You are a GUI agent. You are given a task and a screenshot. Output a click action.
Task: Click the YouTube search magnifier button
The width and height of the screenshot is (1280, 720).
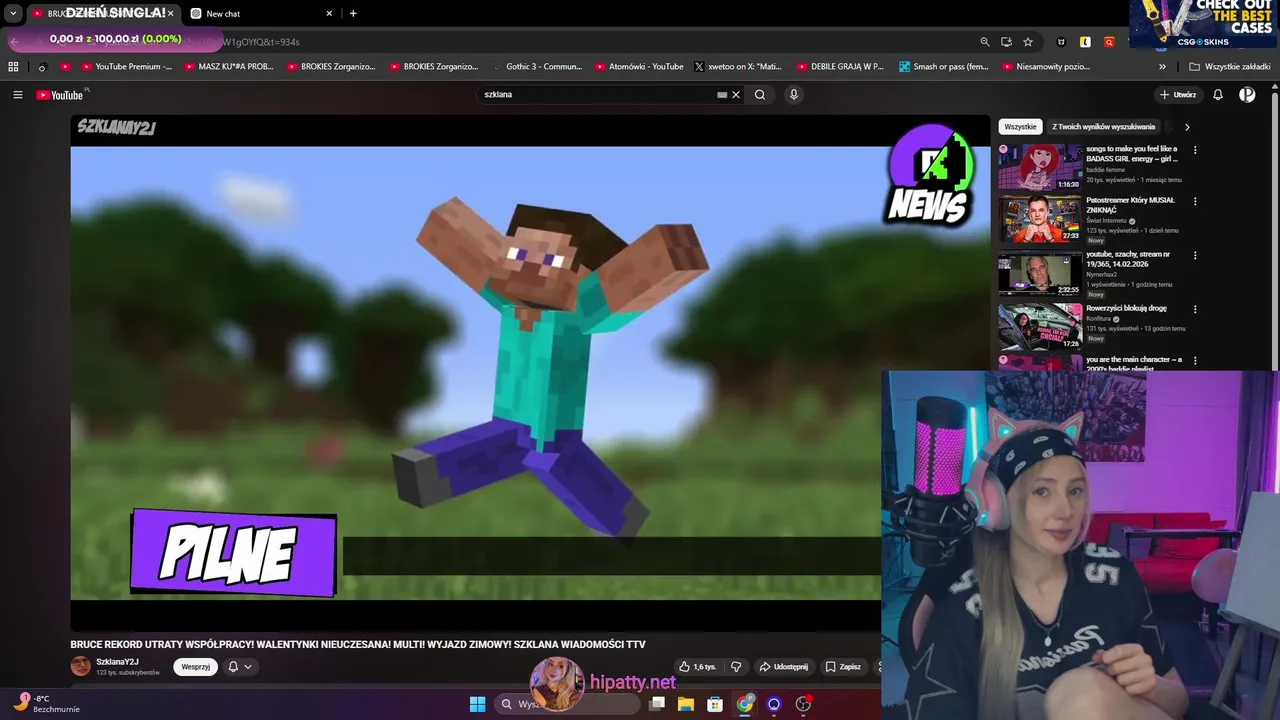click(x=760, y=95)
